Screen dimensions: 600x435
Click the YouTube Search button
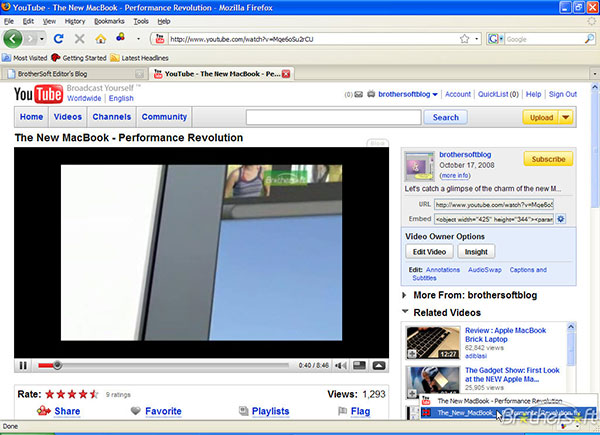coord(445,117)
